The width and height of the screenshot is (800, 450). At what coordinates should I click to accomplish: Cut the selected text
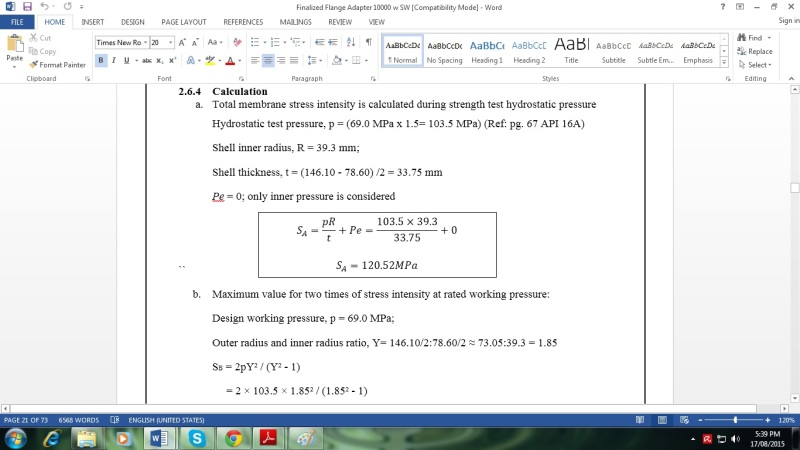(40, 38)
